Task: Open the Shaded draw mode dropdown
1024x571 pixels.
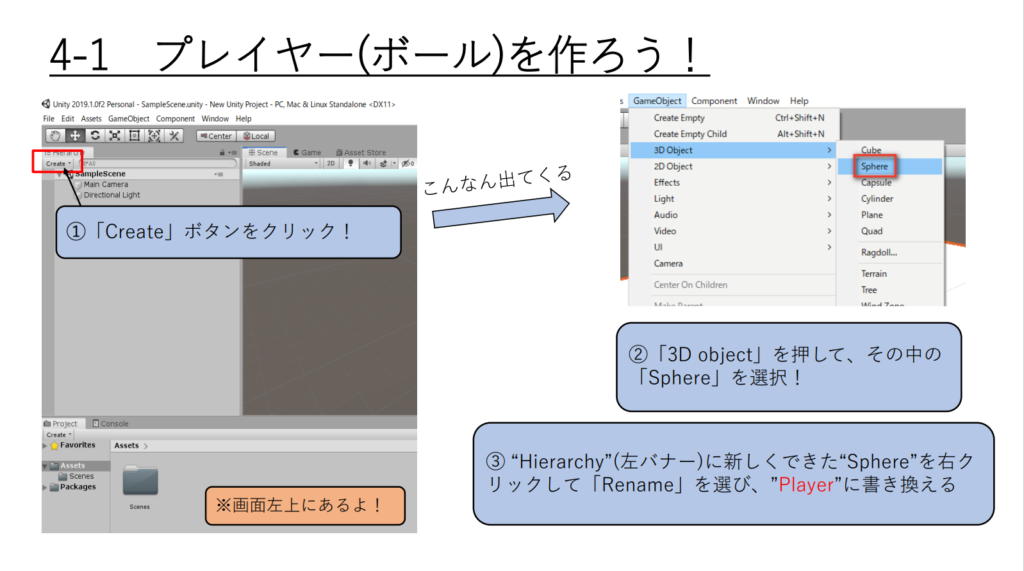Action: [283, 163]
